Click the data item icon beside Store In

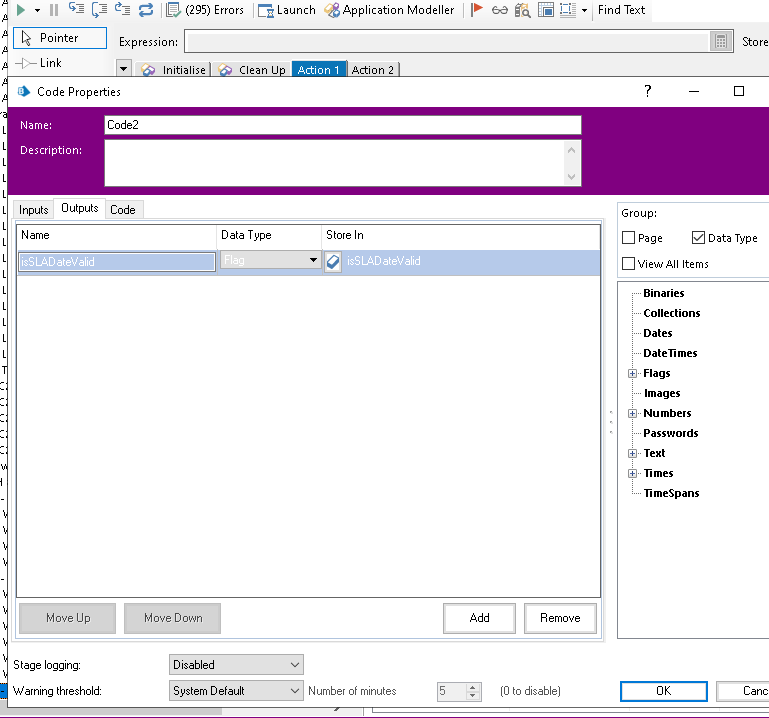click(333, 262)
